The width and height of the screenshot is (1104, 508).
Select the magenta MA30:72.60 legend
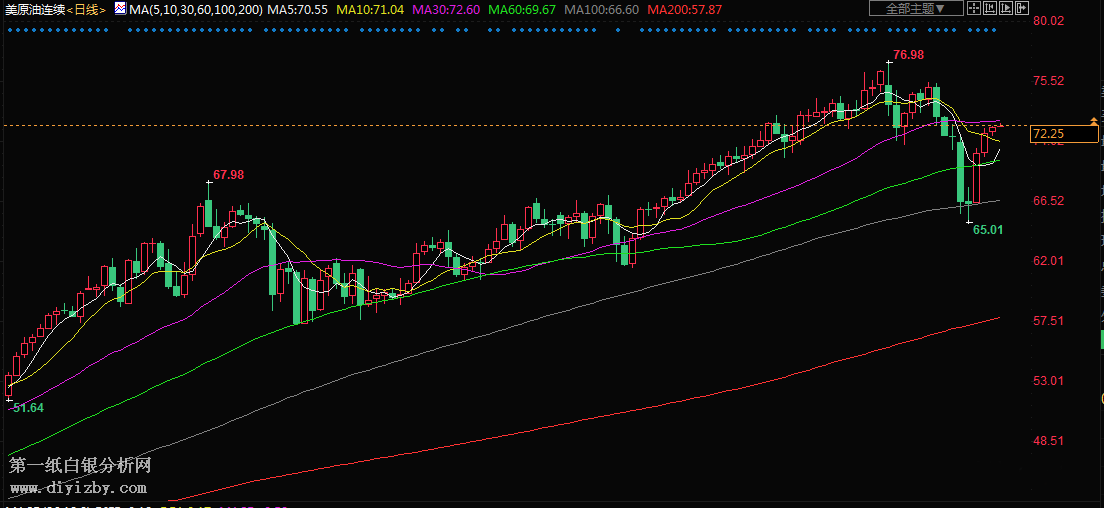tap(445, 9)
